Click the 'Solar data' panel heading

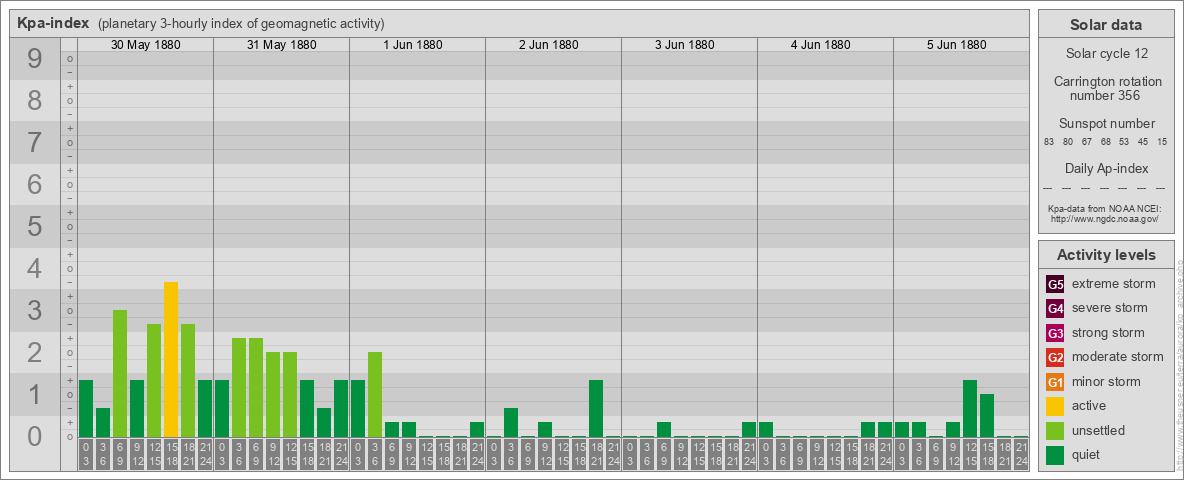point(1106,25)
